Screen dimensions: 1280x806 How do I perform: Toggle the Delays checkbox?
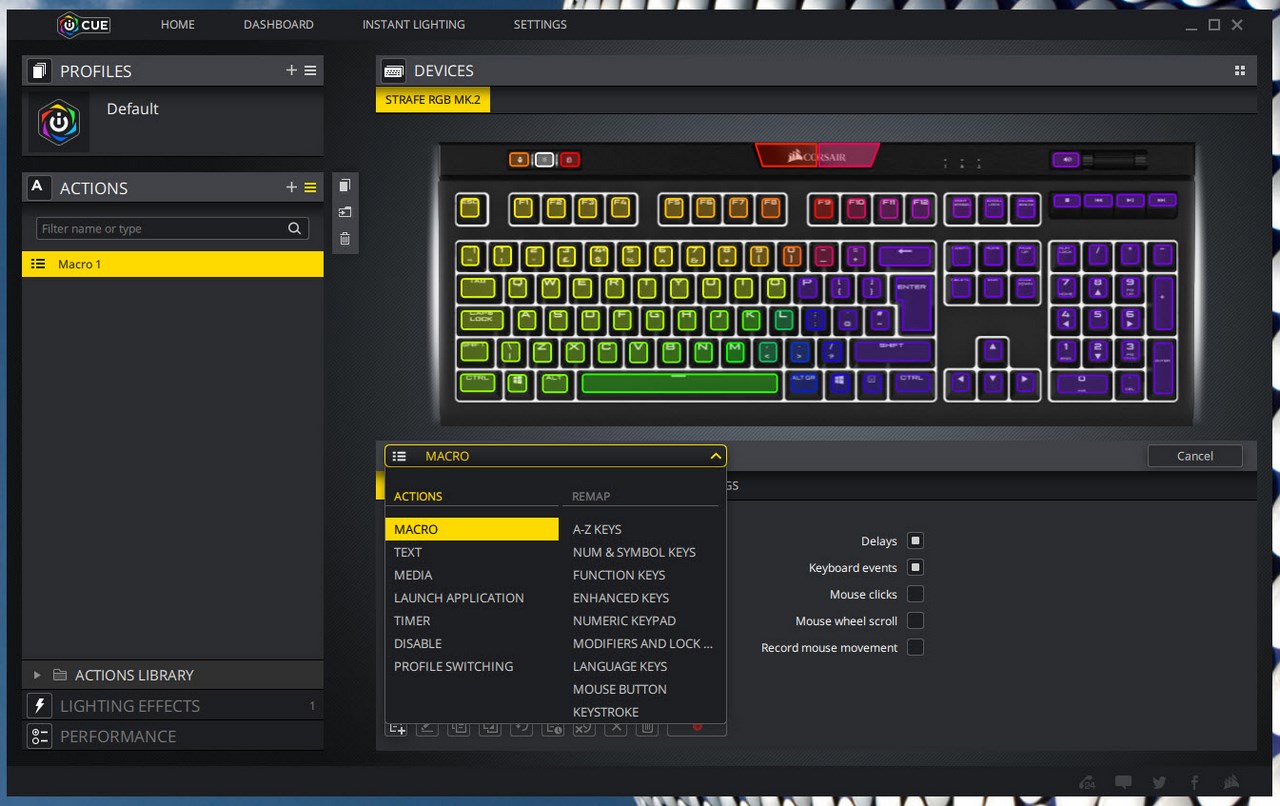click(915, 541)
